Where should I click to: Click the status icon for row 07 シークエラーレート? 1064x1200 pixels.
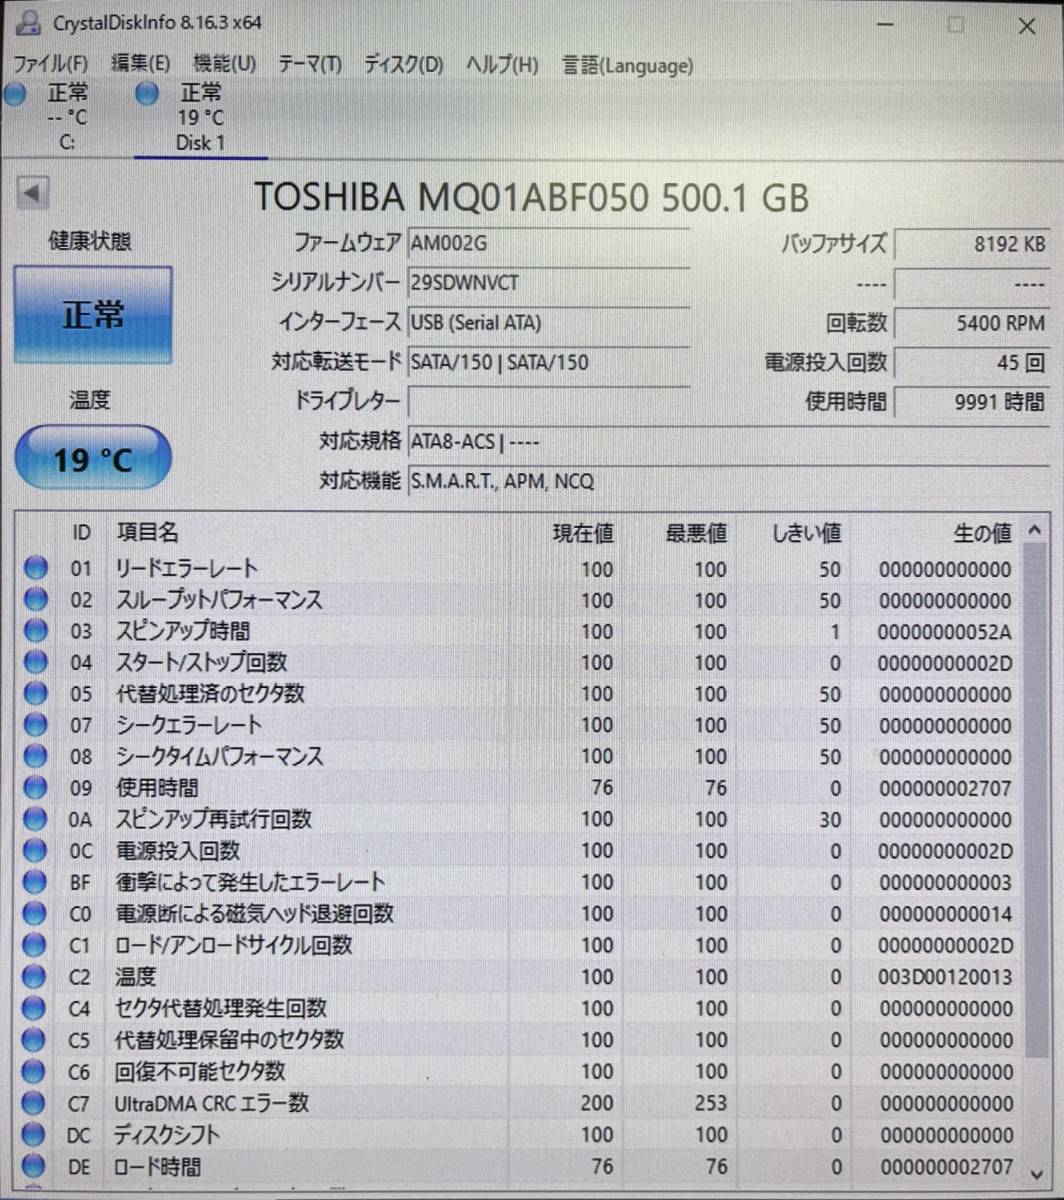pyautogui.click(x=36, y=725)
